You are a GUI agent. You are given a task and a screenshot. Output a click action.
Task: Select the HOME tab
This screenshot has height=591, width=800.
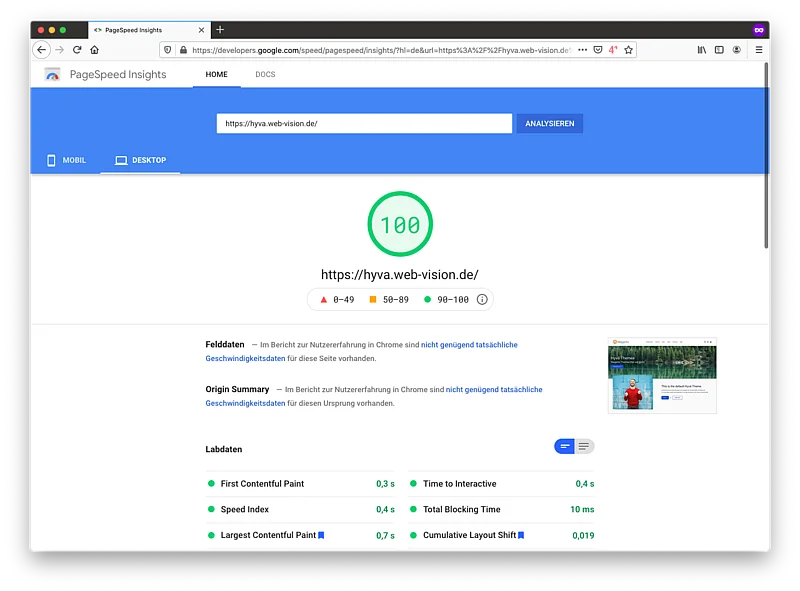[x=216, y=75]
